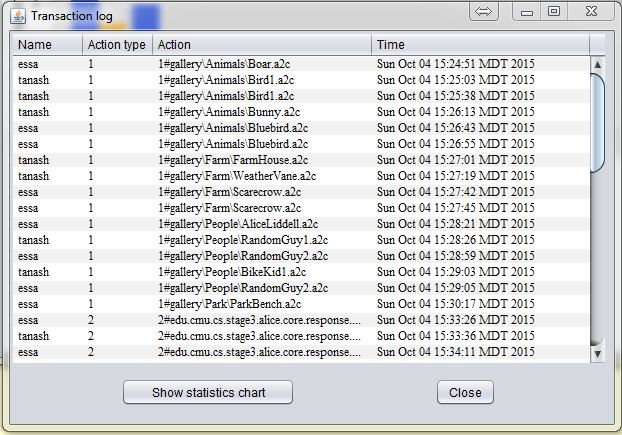Viewport: 622px width, 435px height.
Task: Close the window with the X button
Action: pos(591,11)
